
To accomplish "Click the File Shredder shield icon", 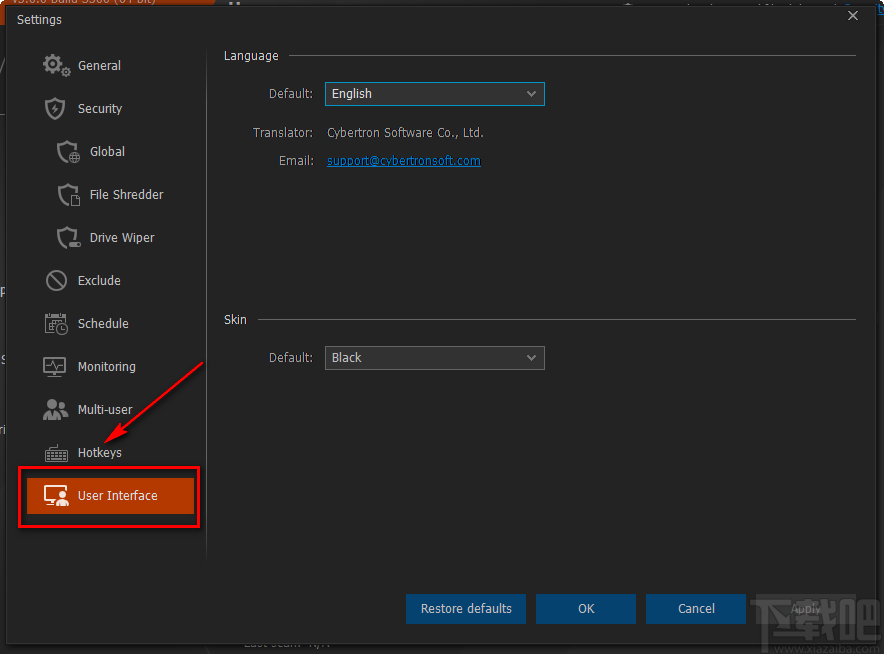I will (68, 195).
